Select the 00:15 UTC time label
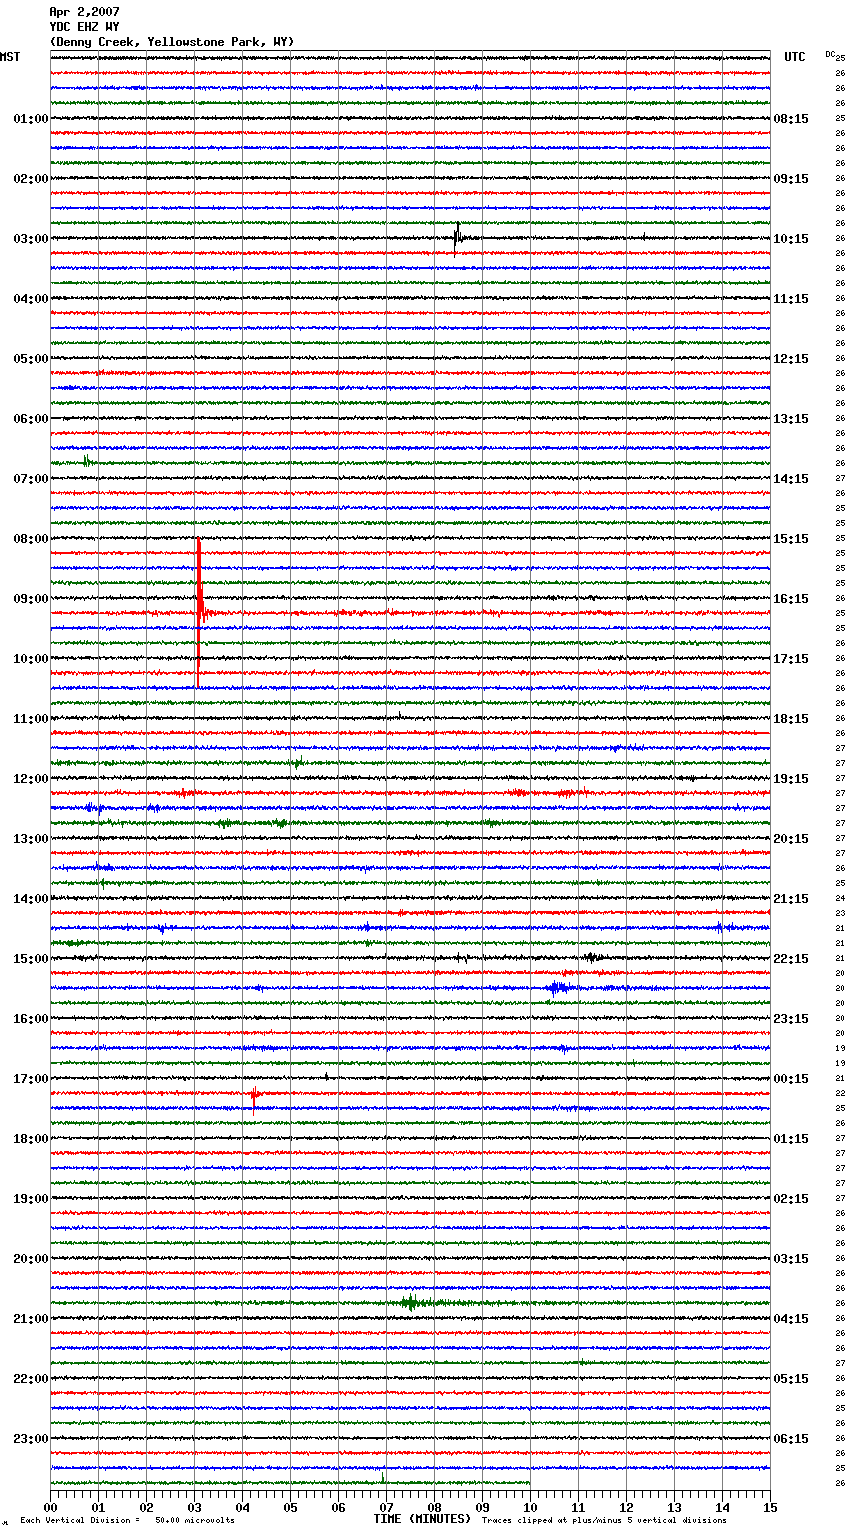This screenshot has width=850, height=1534. click(790, 1079)
